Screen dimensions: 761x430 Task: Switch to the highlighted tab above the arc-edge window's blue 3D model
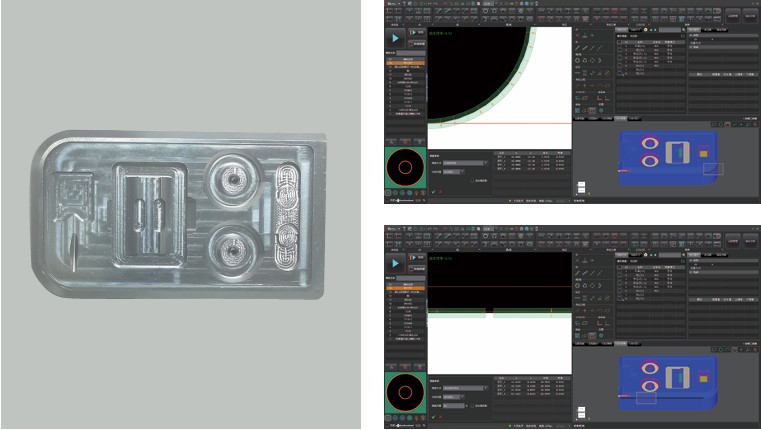(x=620, y=118)
